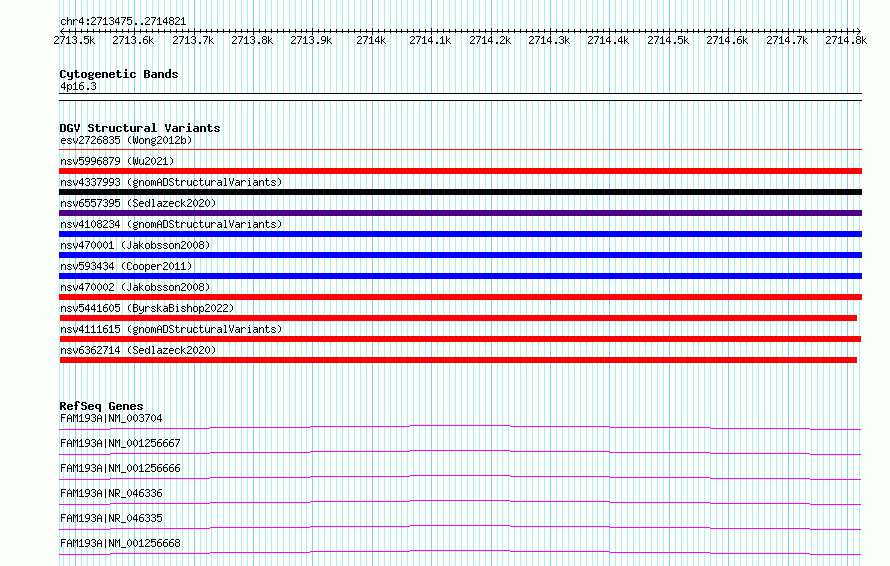
Task: Open transcript FAM193A|NR_046335 label
Action: (x=111, y=518)
